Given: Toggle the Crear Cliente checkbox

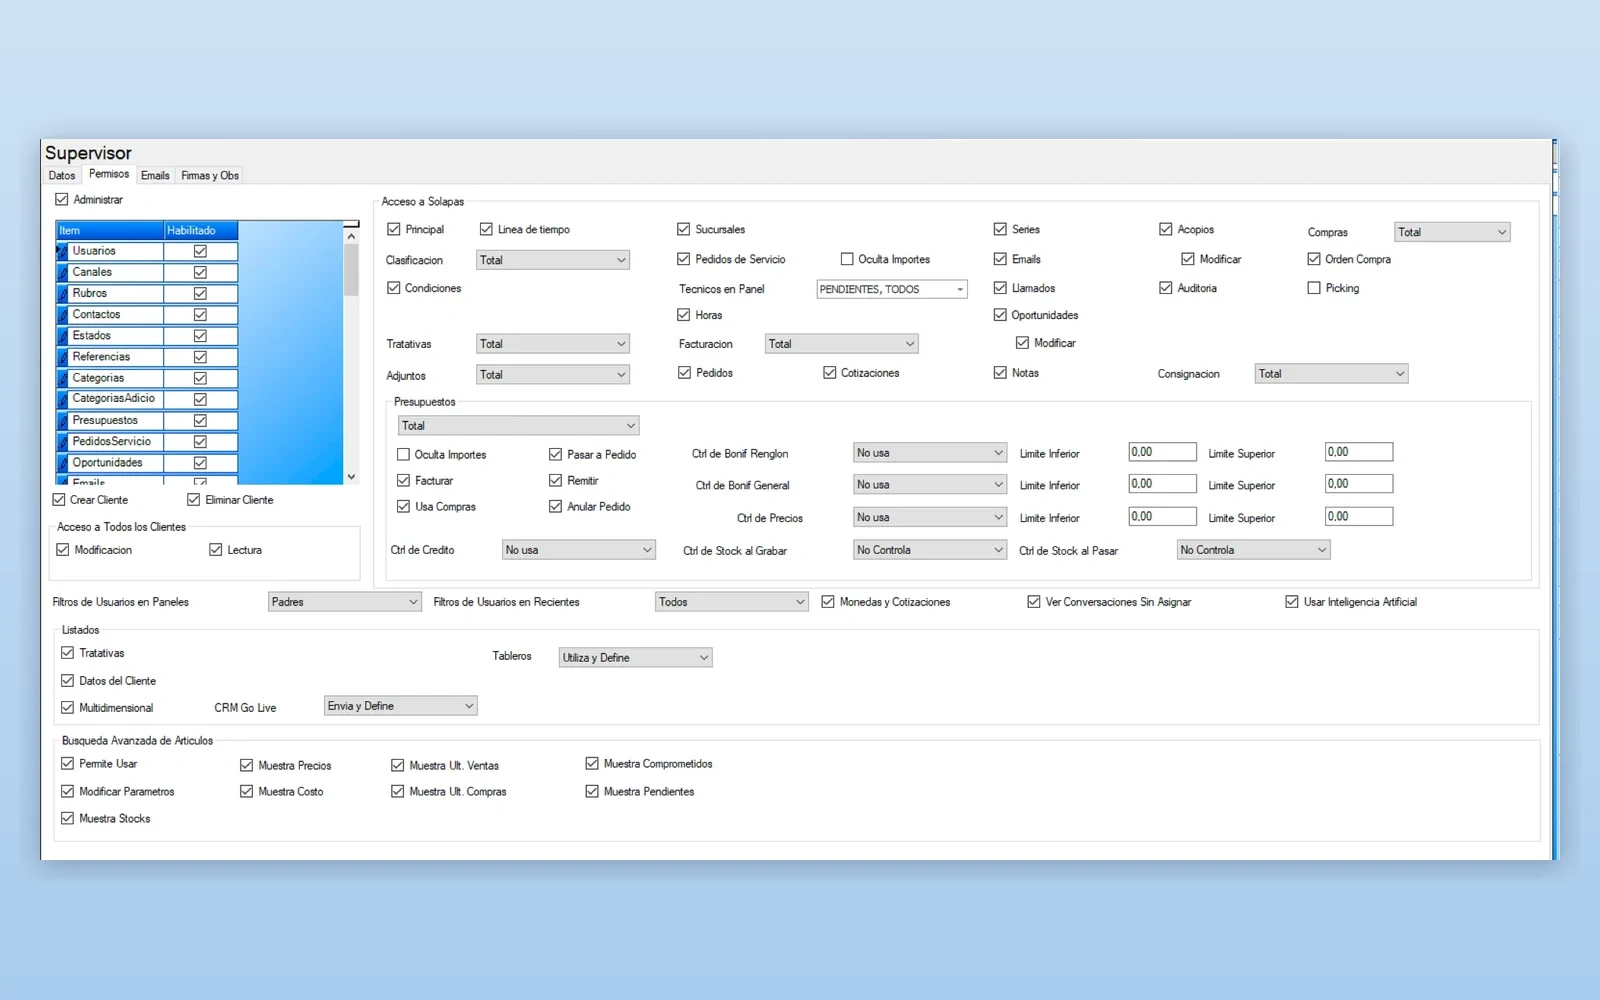Looking at the screenshot, I should pyautogui.click(x=59, y=500).
